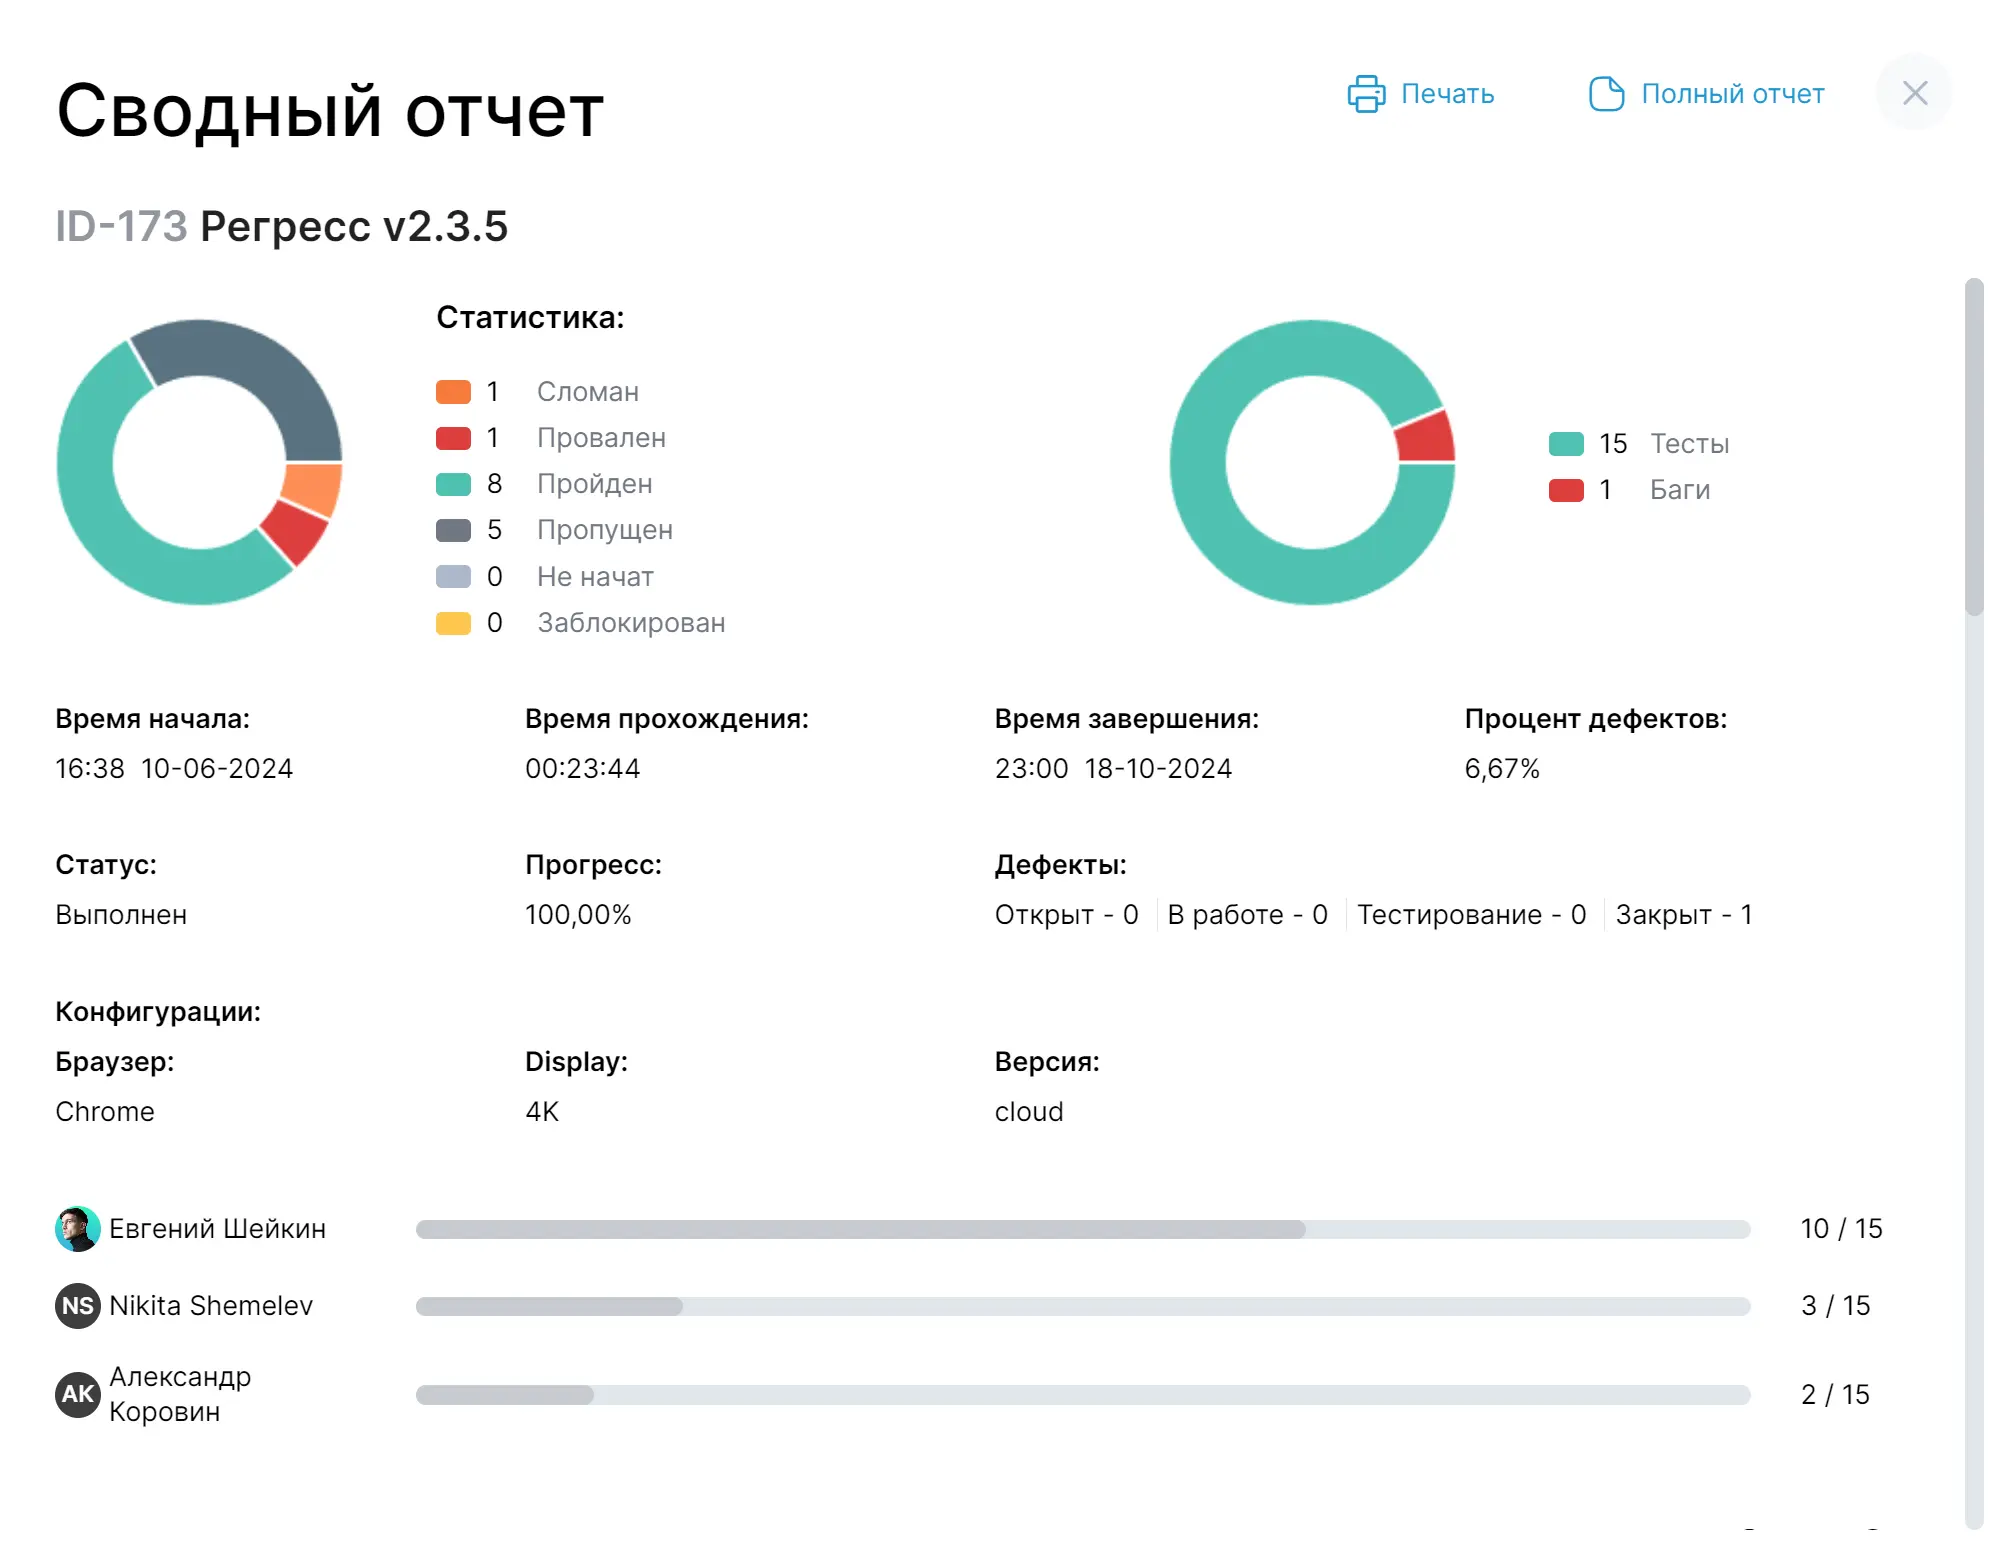This screenshot has width=1999, height=1541.
Task: Click the NS avatar for Nikita Shemelev
Action: tap(76, 1305)
